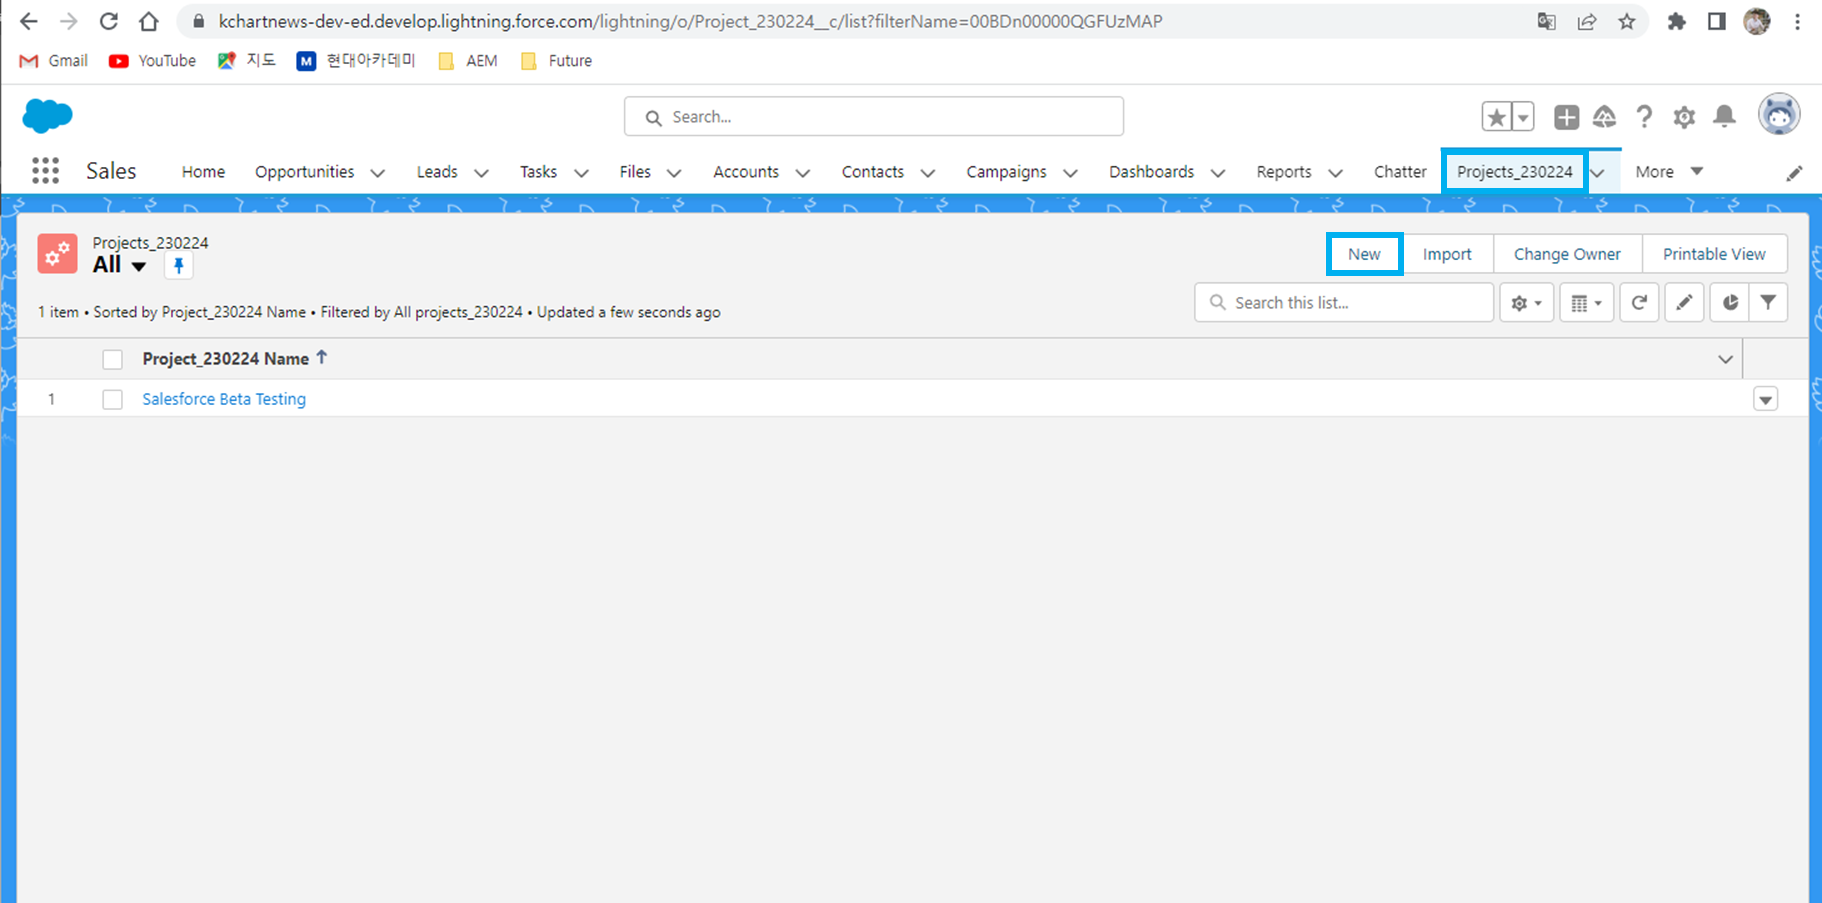
Task: Tick the select-all checkbox in the header
Action: tap(112, 360)
